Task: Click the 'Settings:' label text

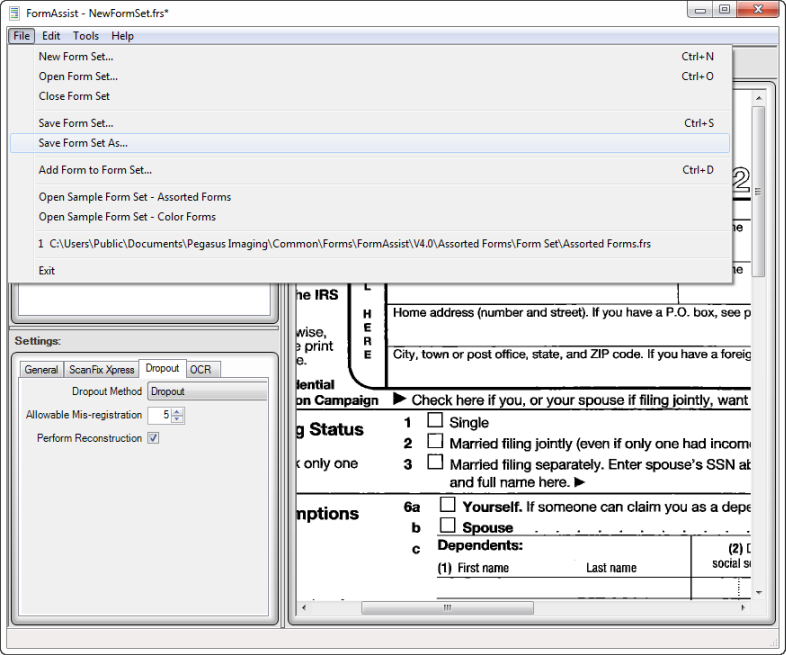Action: [38, 341]
